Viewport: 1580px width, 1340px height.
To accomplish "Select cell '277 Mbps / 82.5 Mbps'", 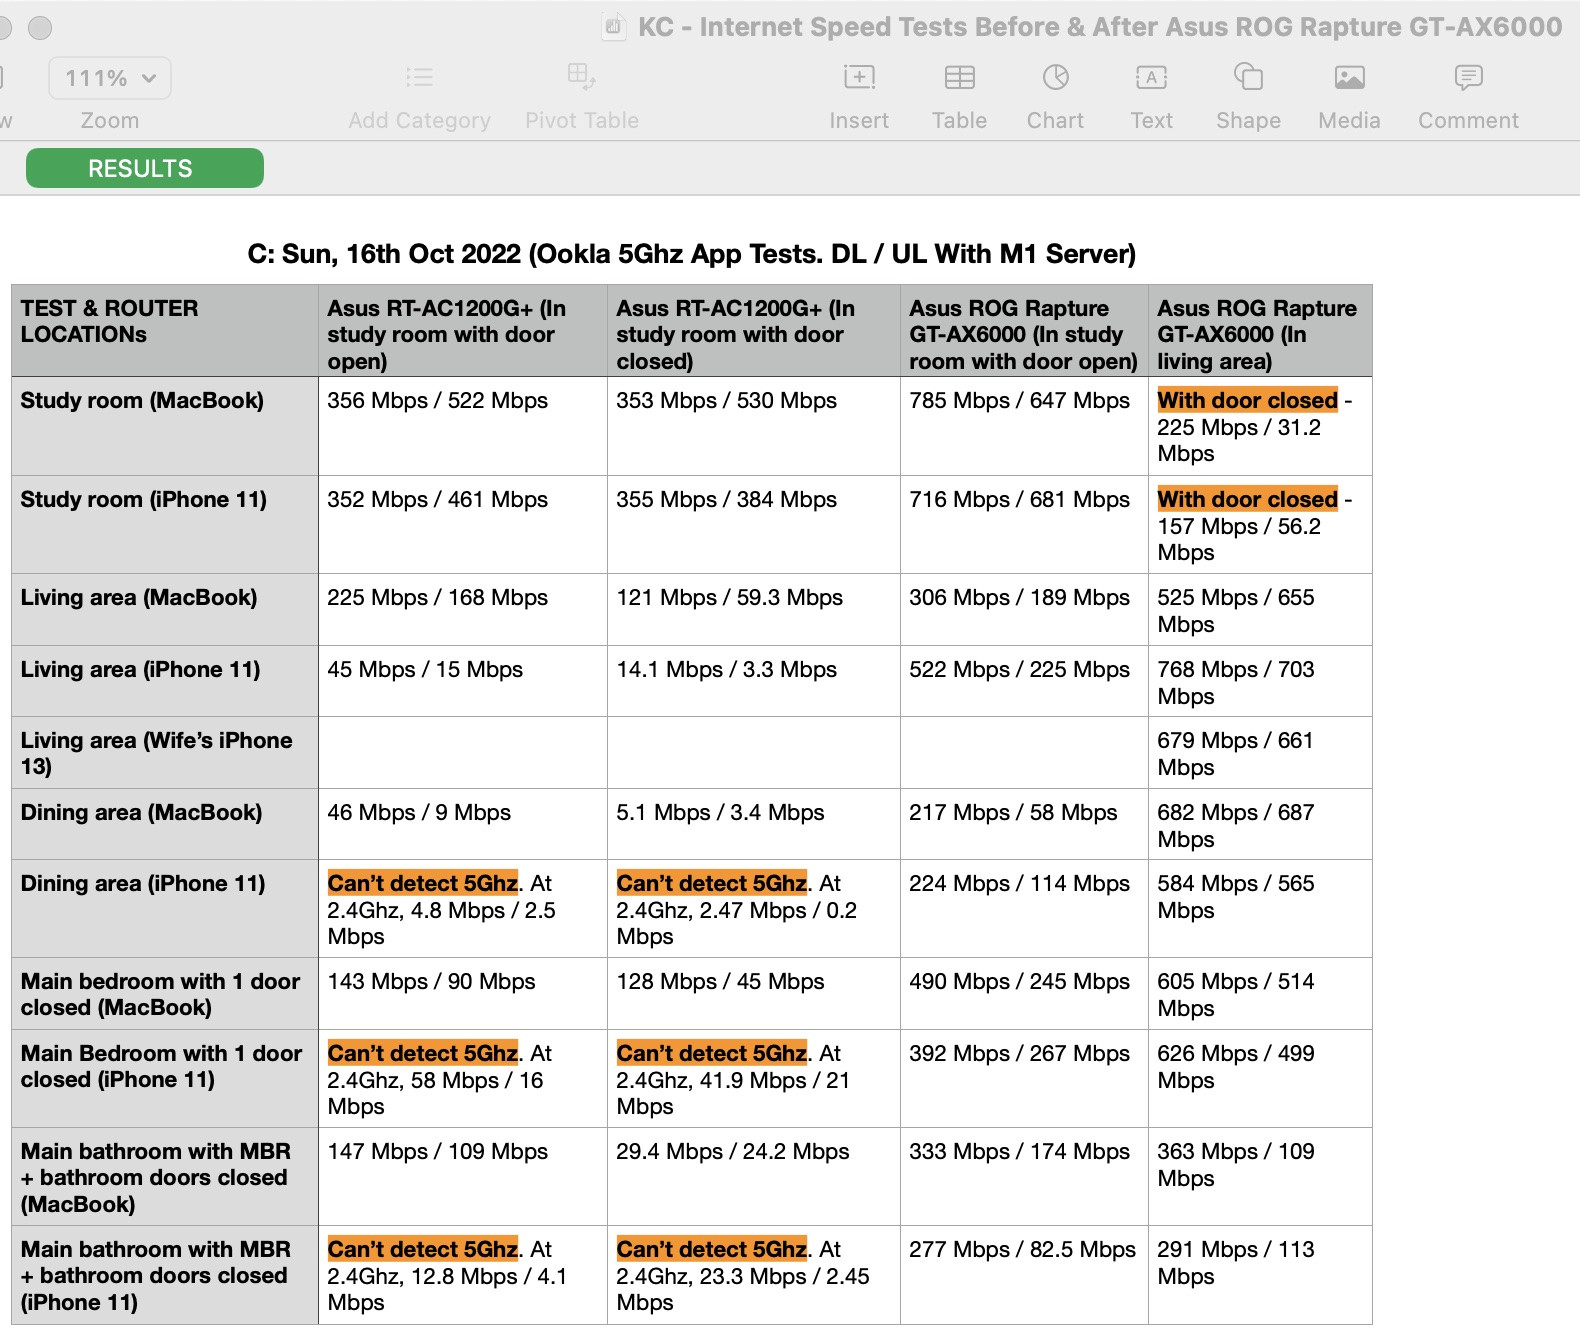I will 1025,1275.
